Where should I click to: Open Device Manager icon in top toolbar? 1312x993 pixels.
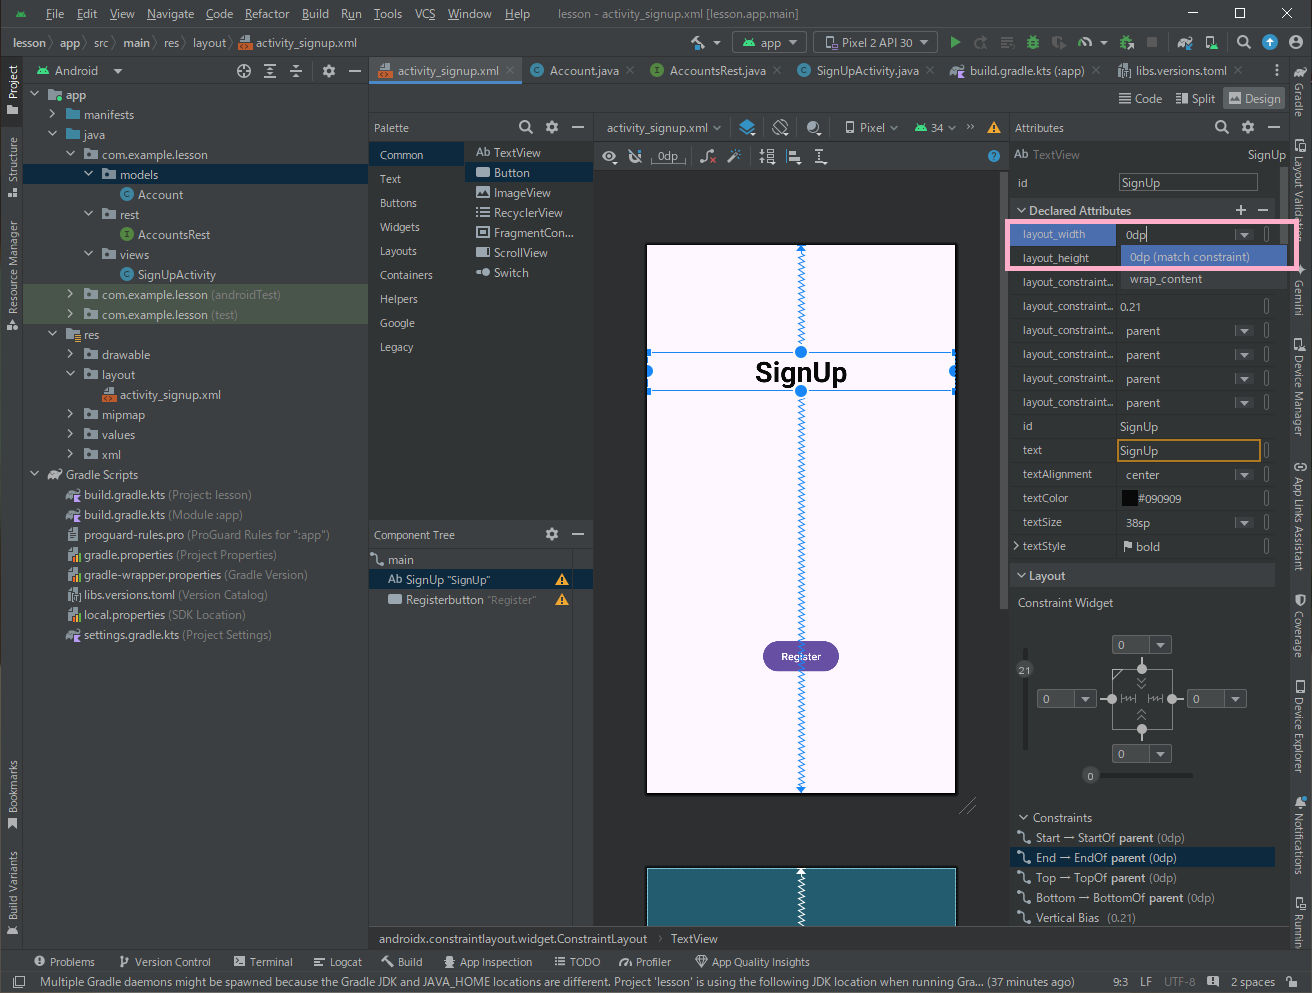coord(1212,42)
